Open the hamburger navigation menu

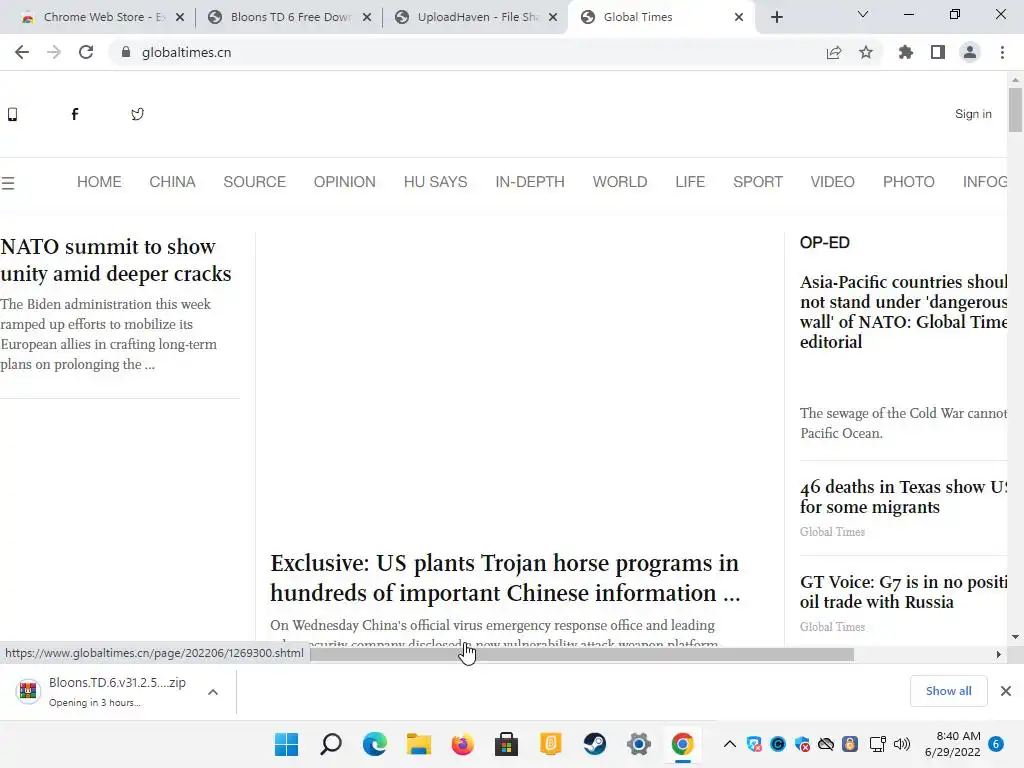[8, 183]
